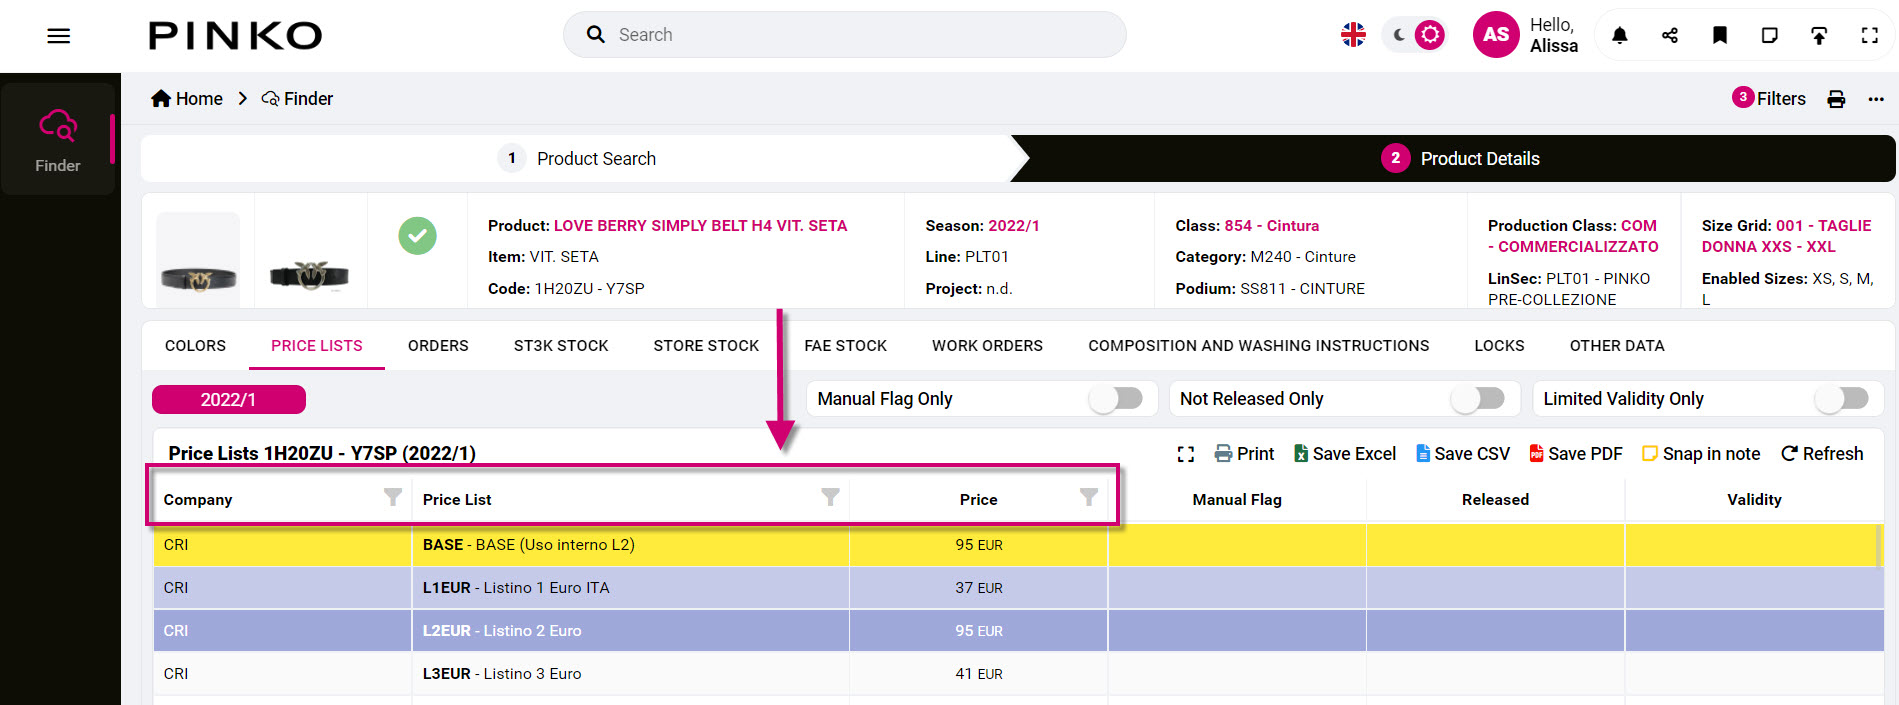
Task: Switch to the PRICE LISTS tab
Action: (x=317, y=346)
